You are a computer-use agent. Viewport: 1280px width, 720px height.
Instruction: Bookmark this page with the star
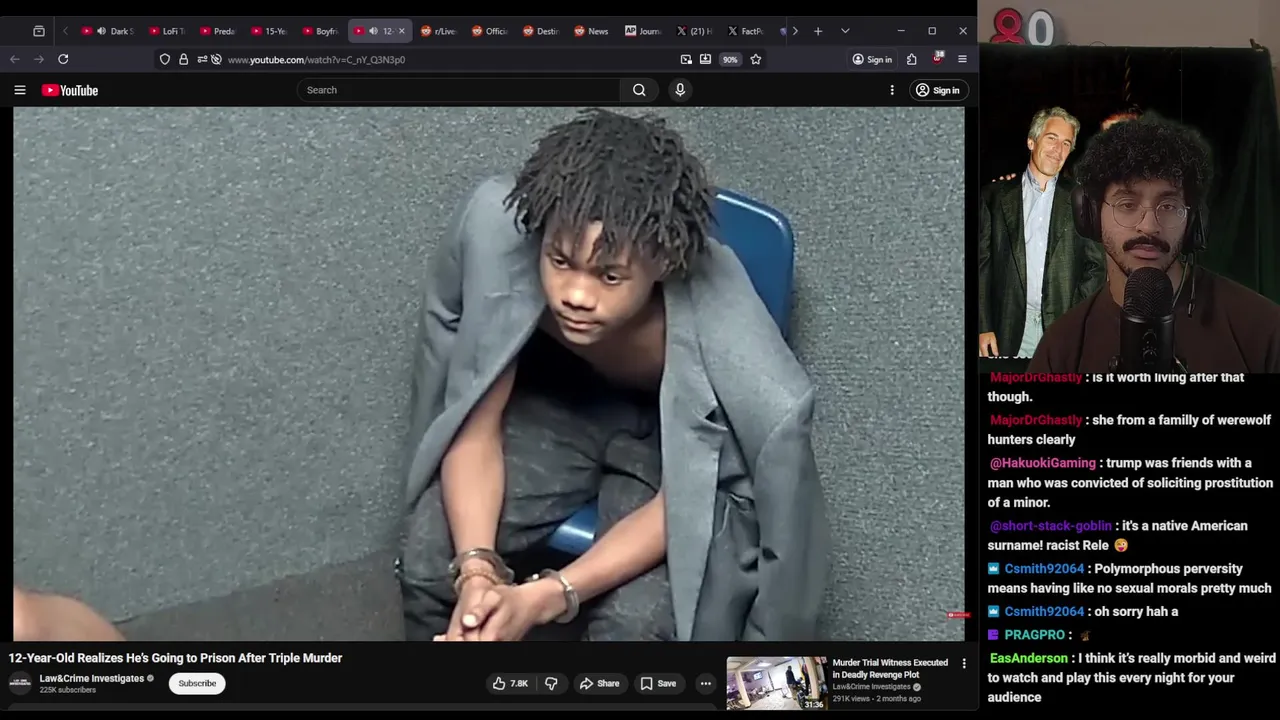click(x=756, y=59)
